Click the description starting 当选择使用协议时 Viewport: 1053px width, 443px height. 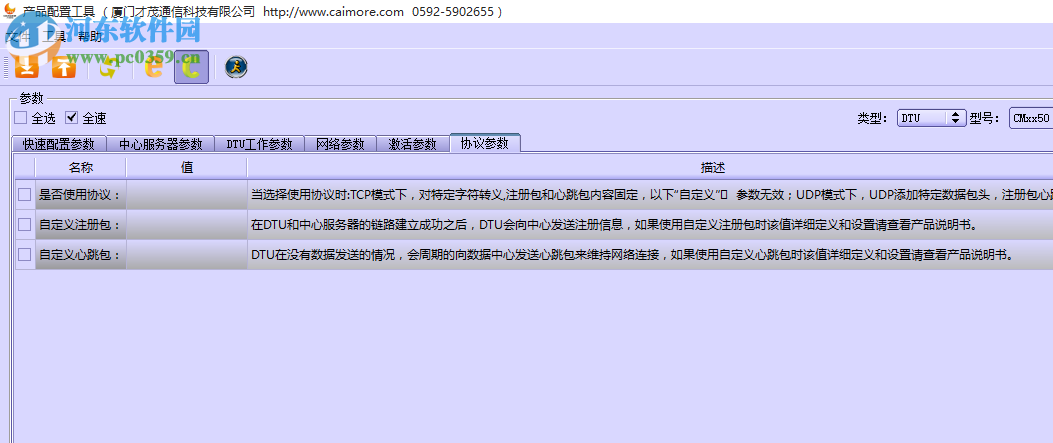pos(650,195)
